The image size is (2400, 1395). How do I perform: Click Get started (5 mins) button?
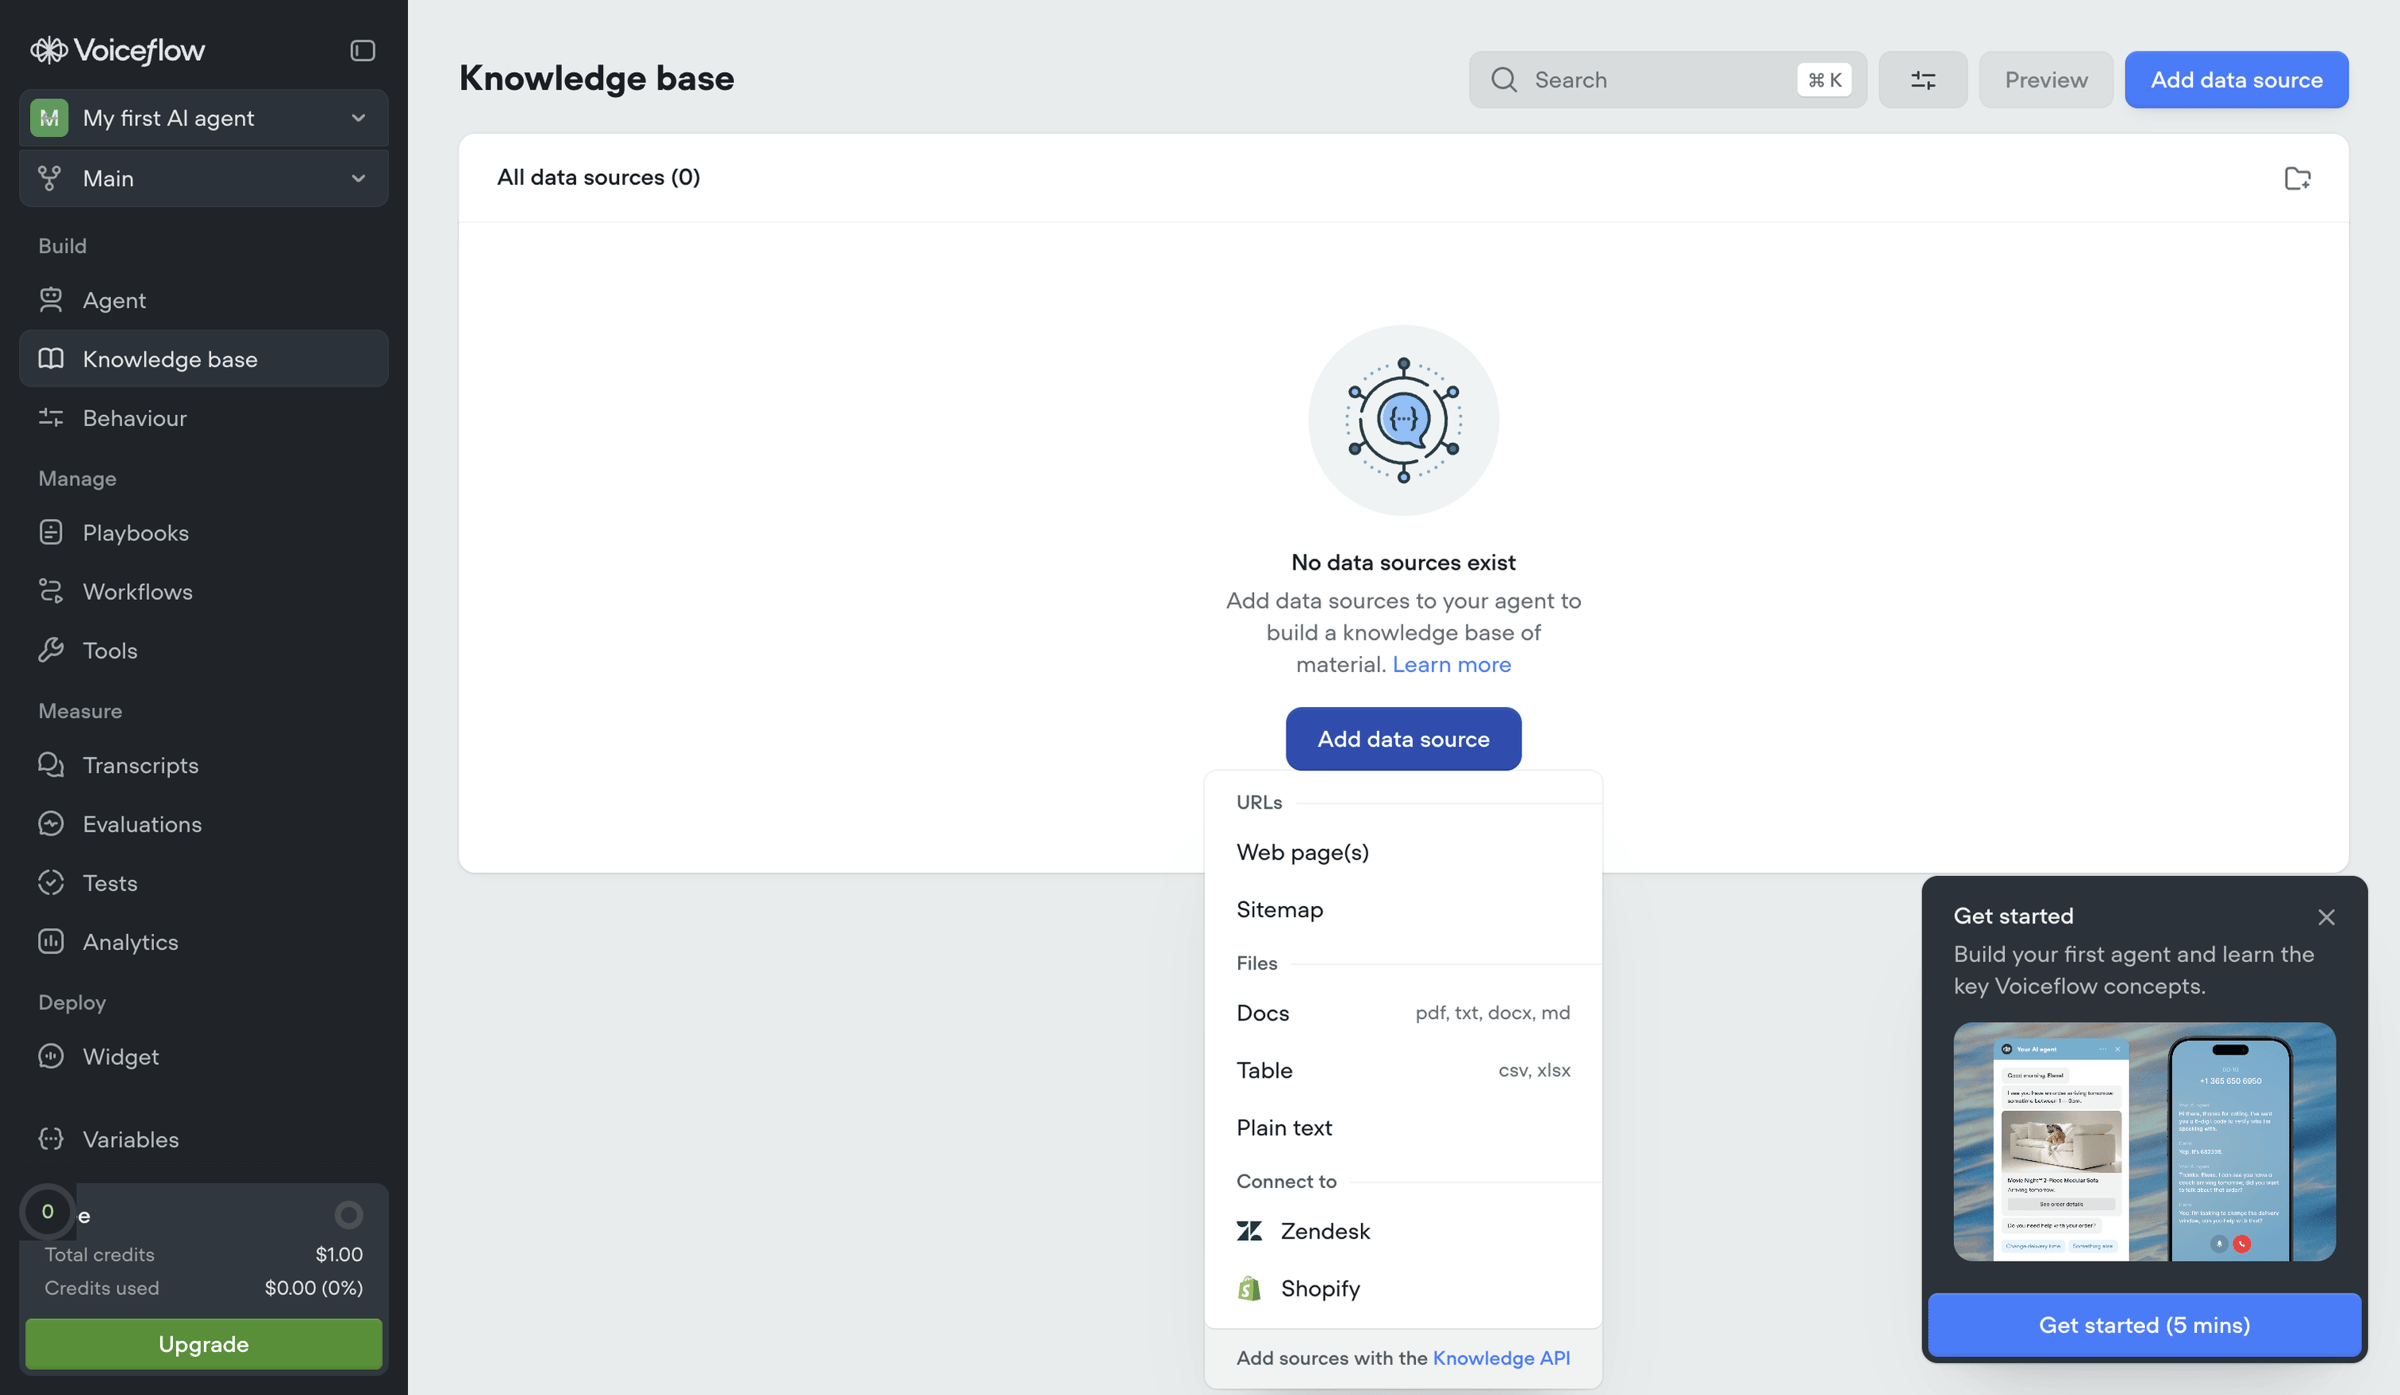[x=2144, y=1325]
